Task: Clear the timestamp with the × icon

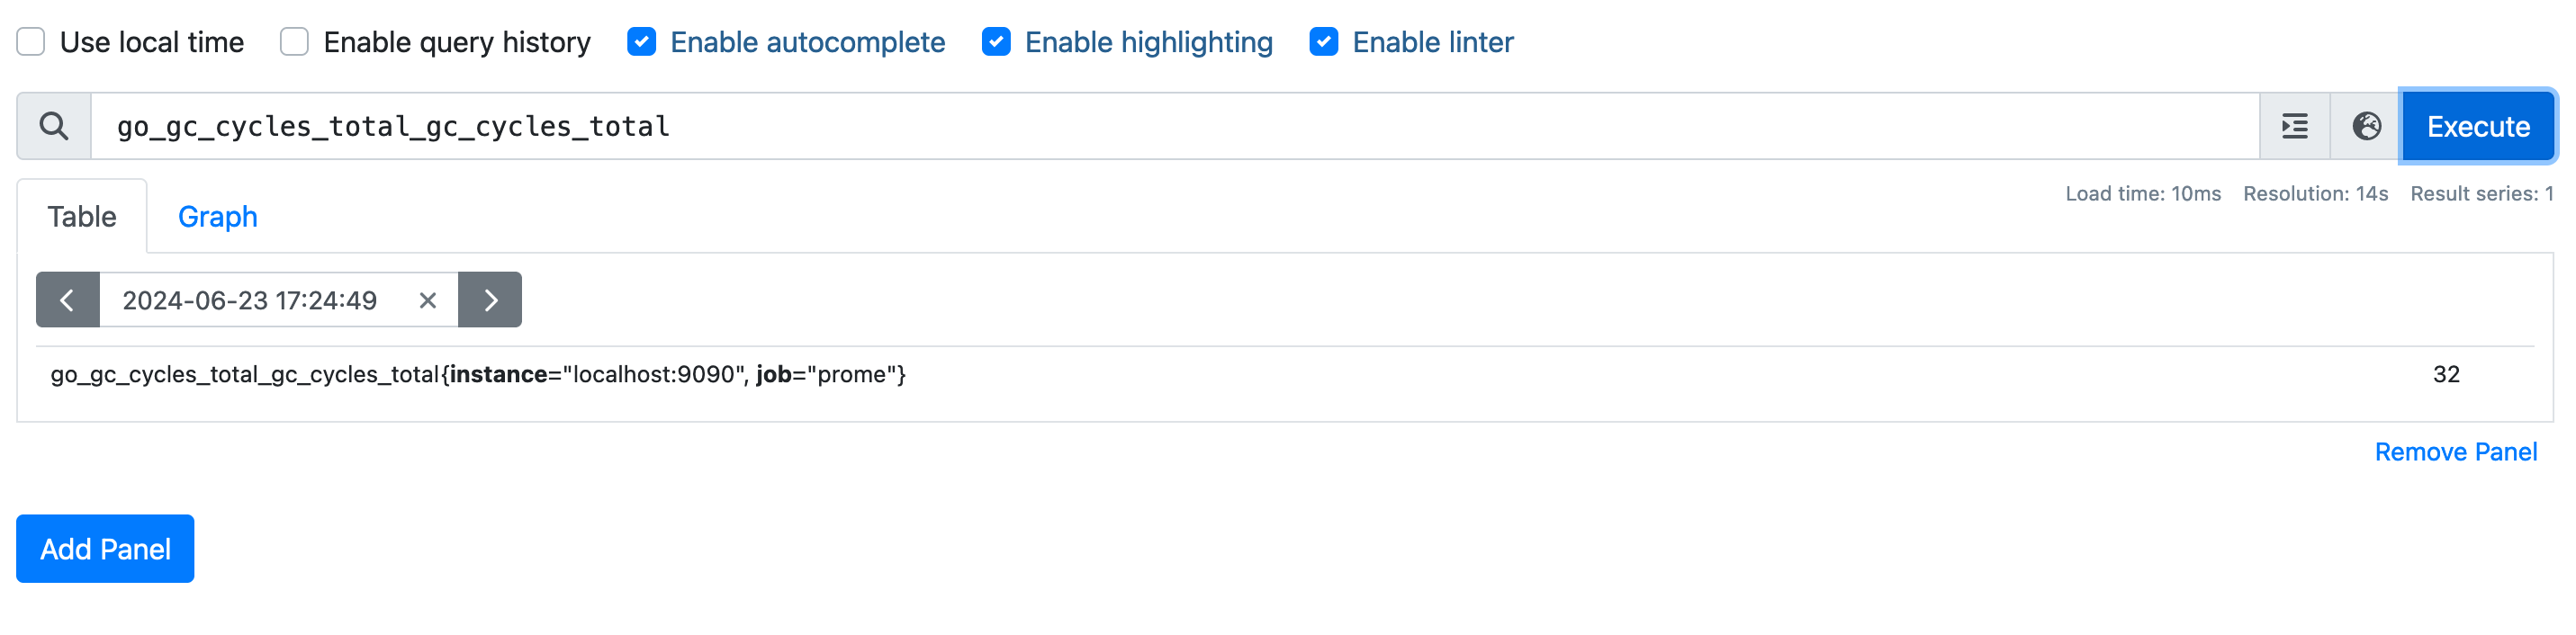Action: (x=427, y=299)
